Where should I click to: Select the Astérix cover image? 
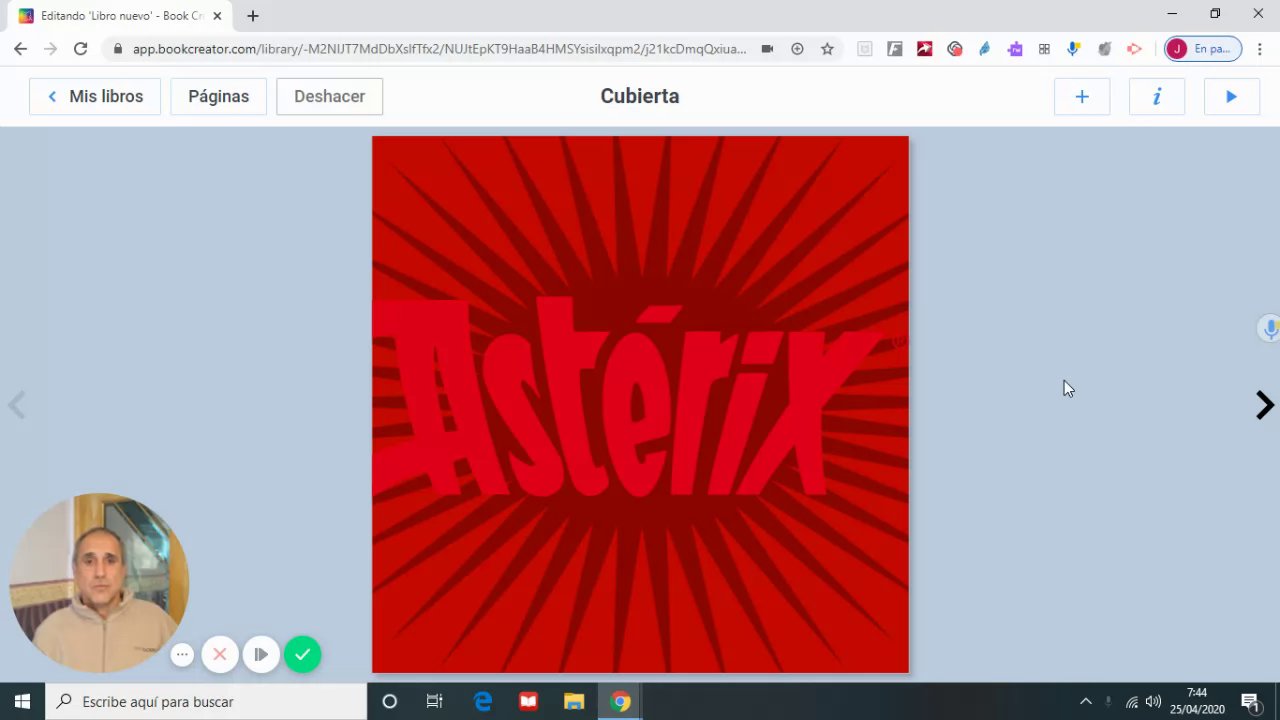(640, 404)
